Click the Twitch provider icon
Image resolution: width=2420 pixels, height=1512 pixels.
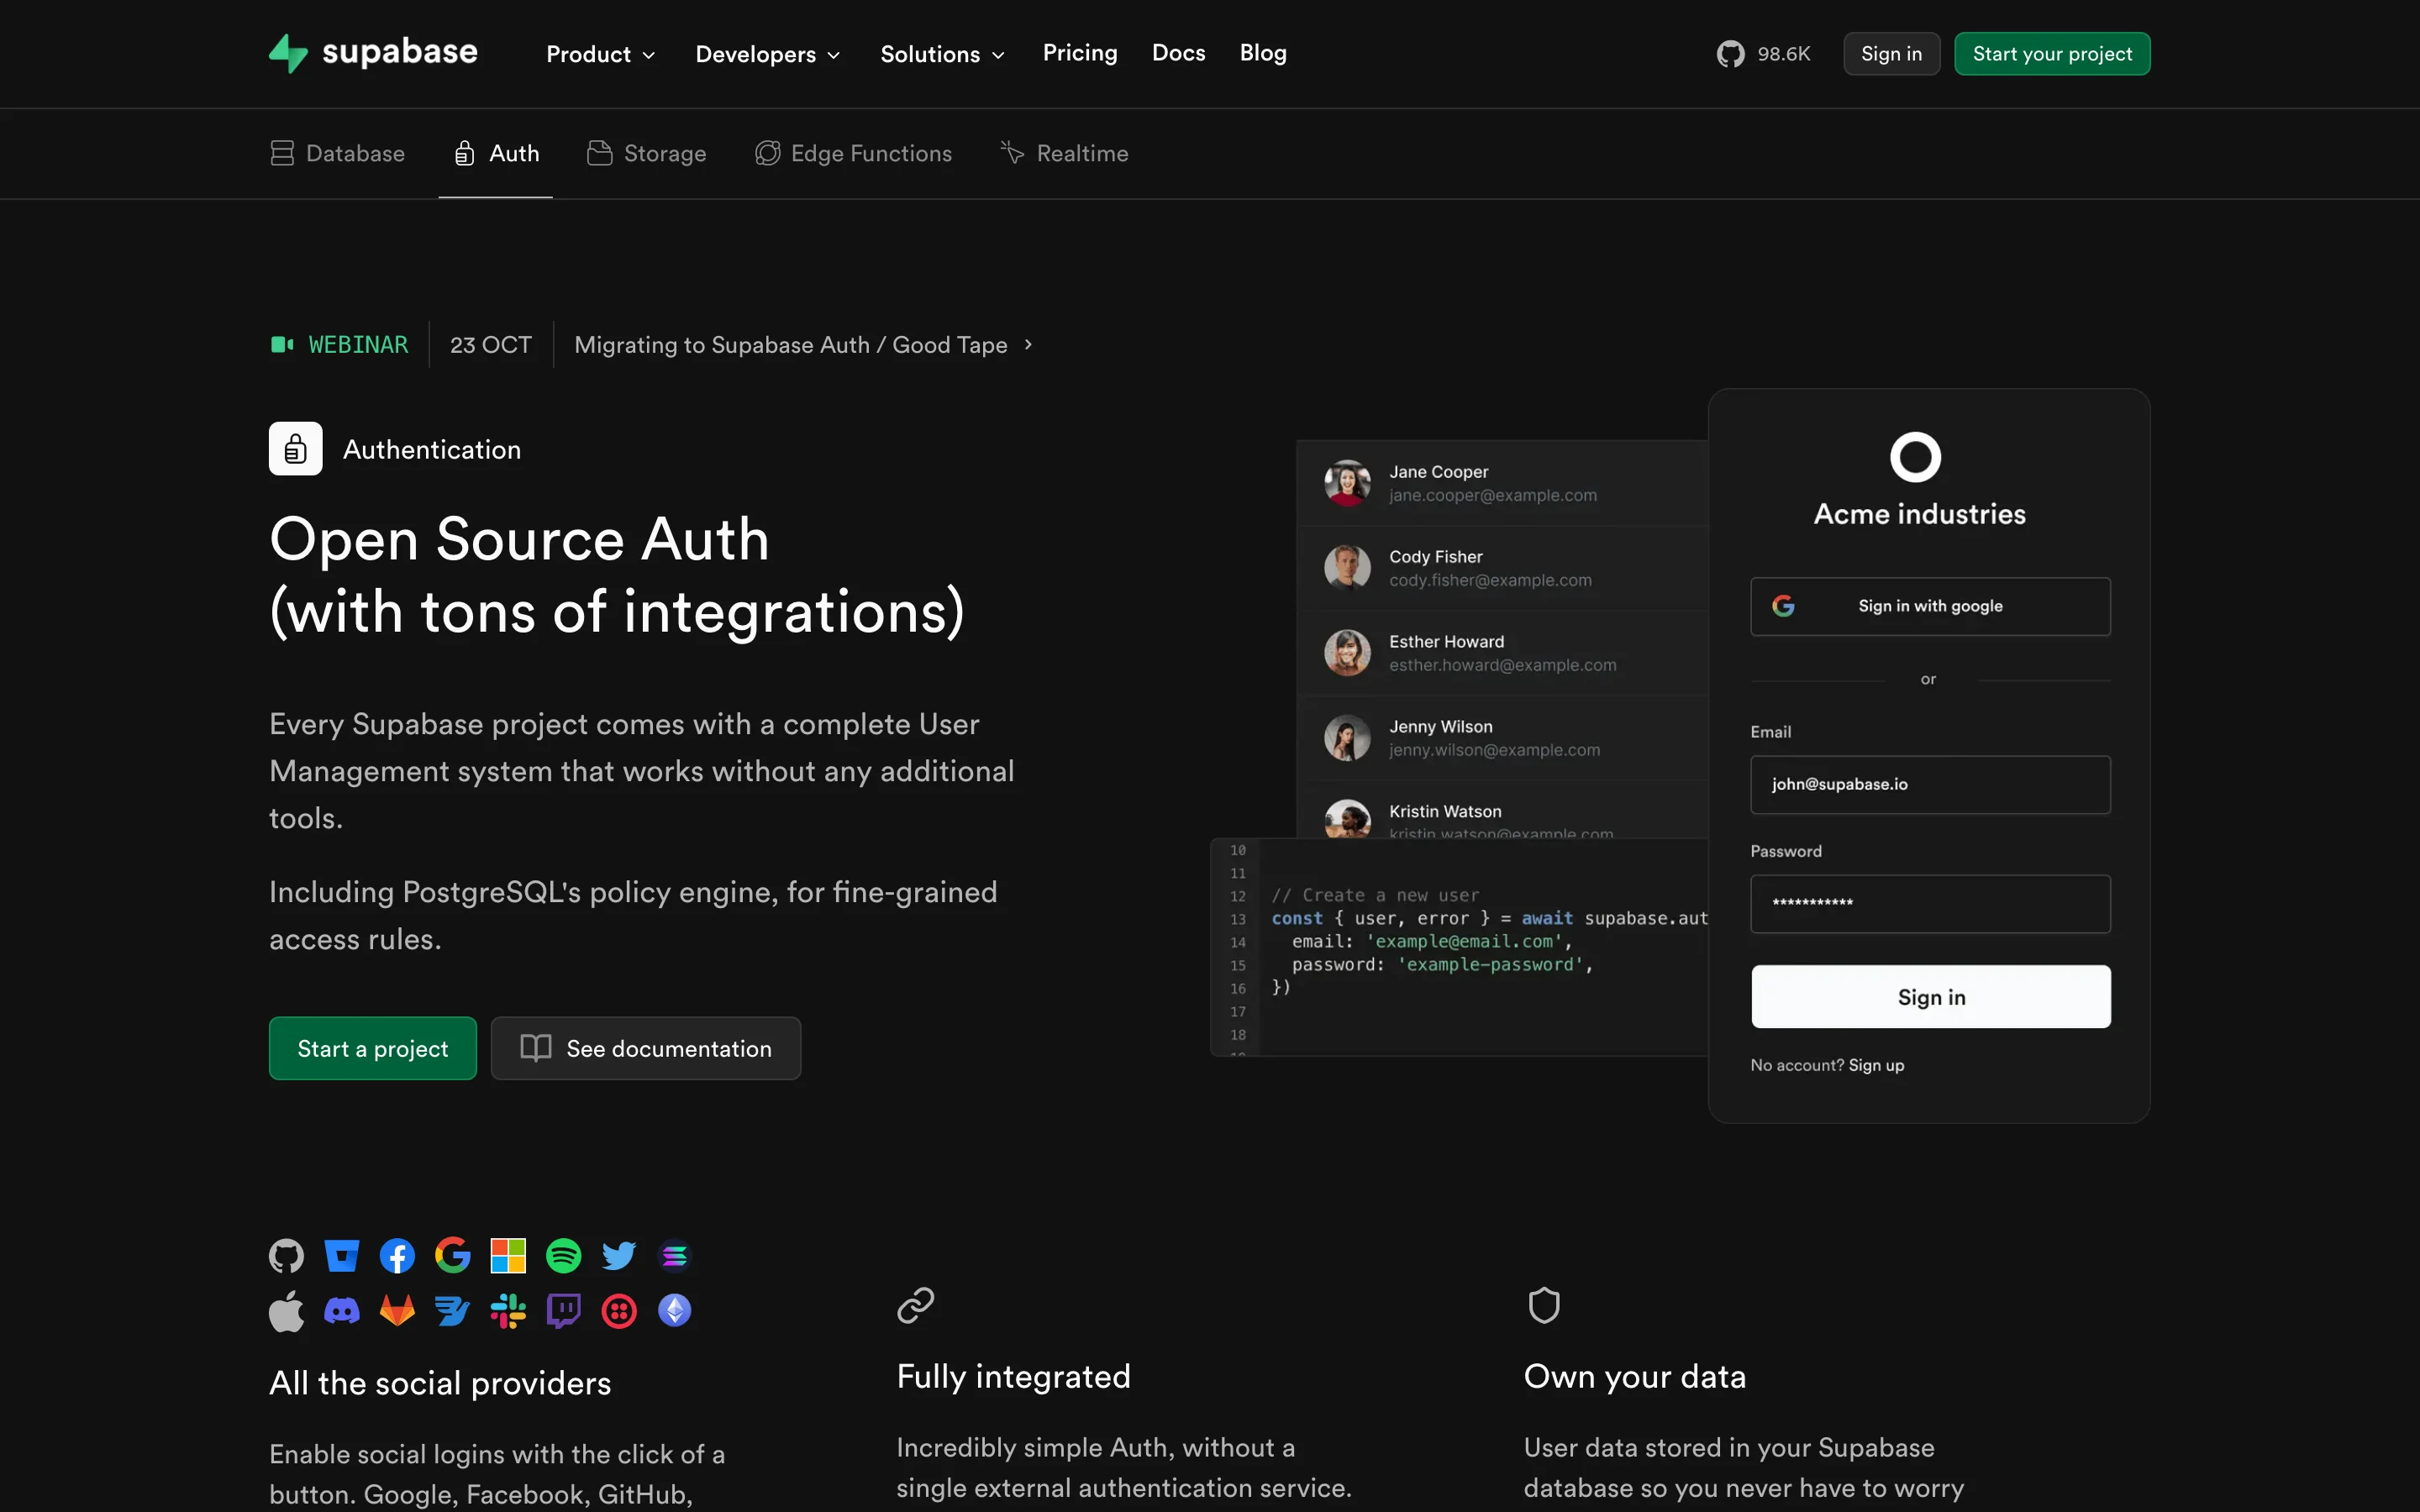(x=564, y=1310)
